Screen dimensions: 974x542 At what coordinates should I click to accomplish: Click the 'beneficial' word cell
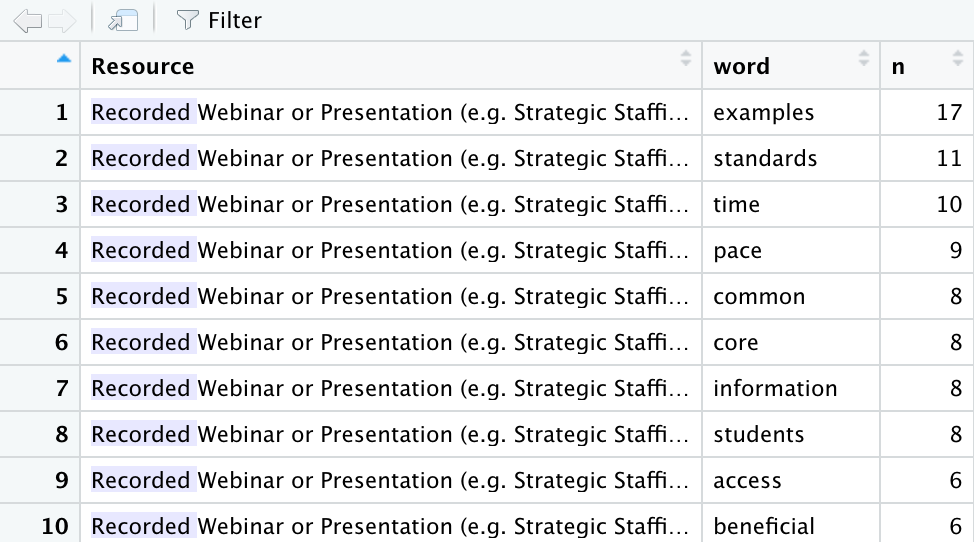(791, 526)
